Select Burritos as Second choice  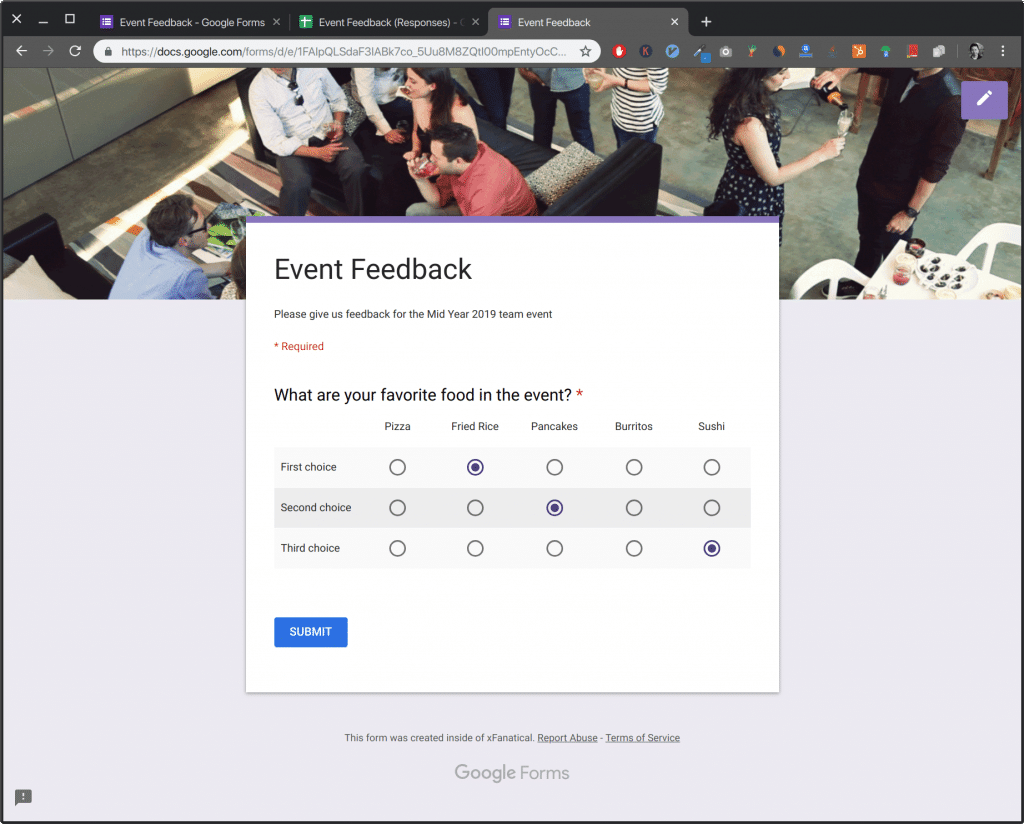633,507
